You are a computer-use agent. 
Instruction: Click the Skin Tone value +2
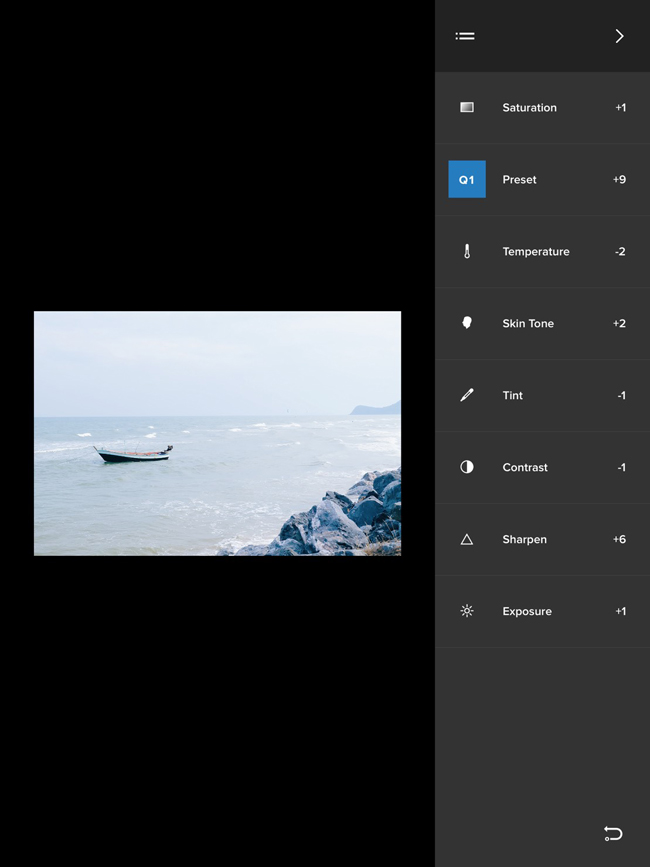point(620,323)
